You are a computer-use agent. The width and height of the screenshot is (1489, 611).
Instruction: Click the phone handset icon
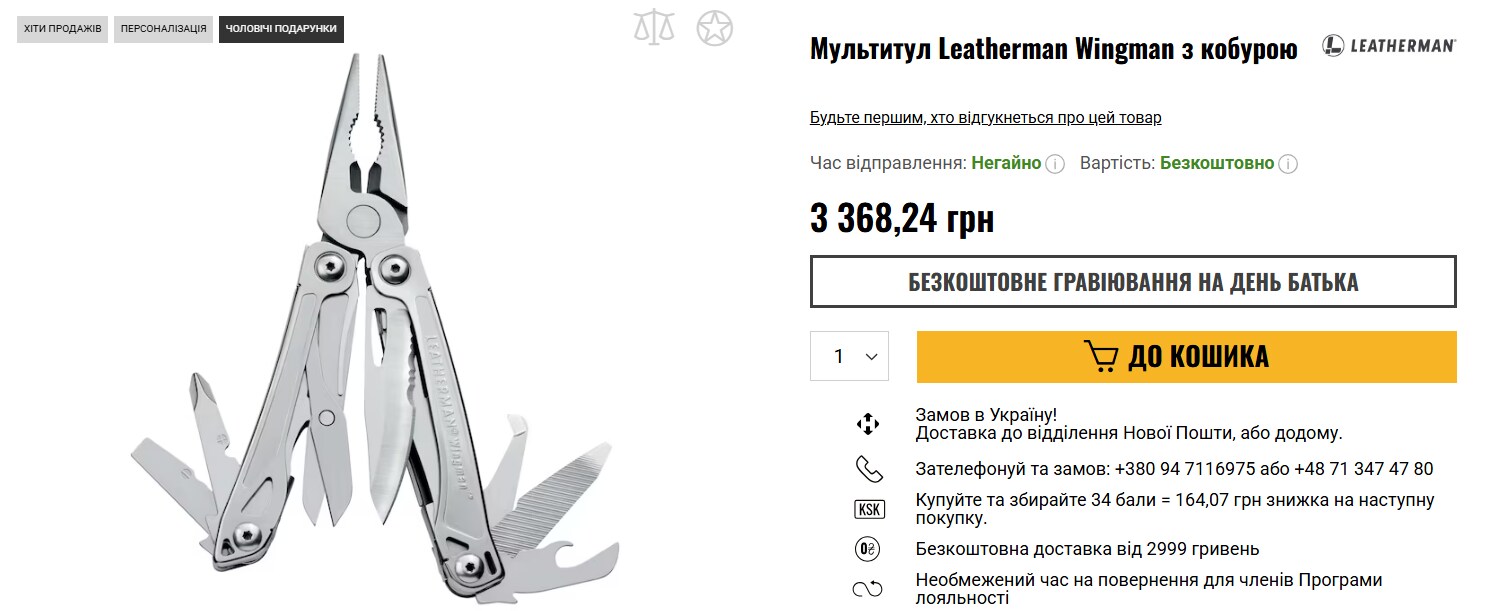[x=868, y=469]
